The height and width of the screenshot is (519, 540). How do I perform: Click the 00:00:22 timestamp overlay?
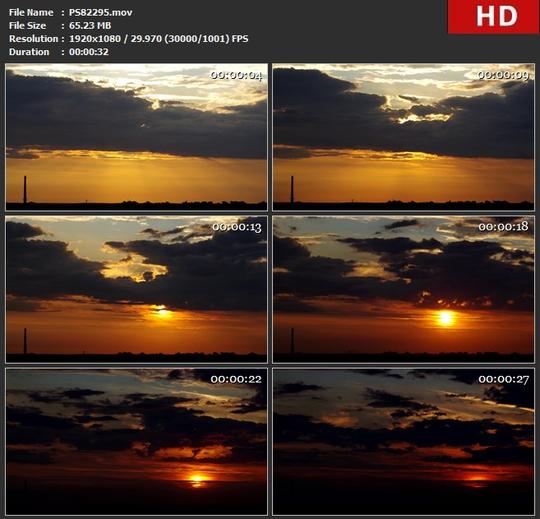(236, 379)
